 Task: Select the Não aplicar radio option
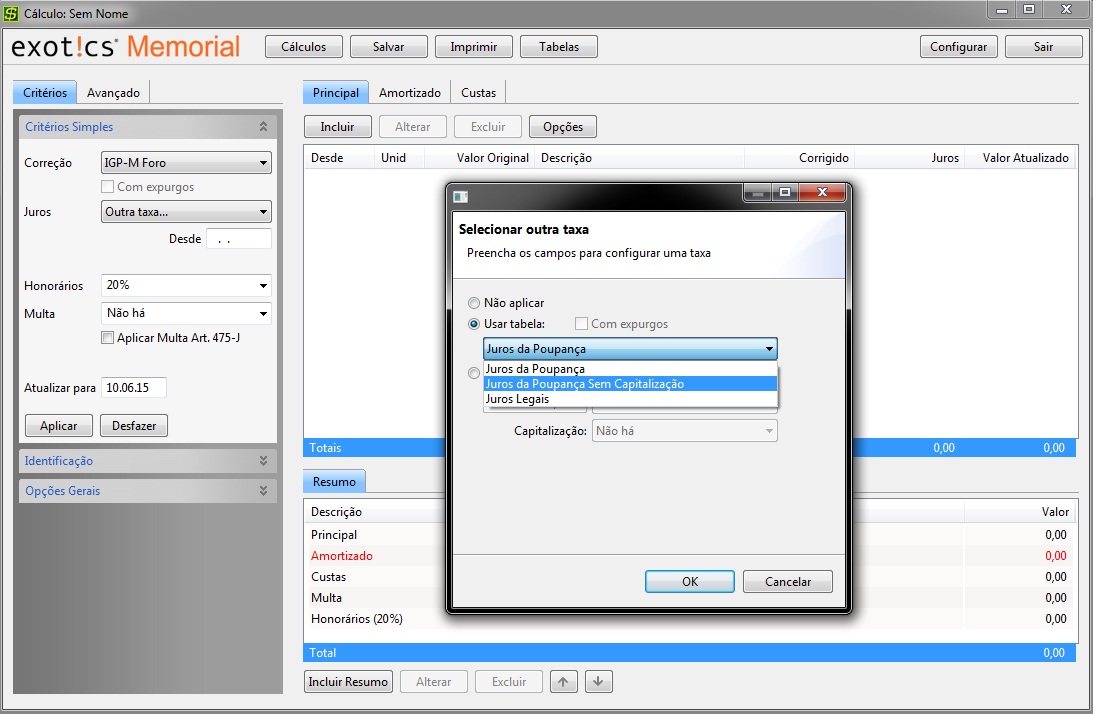coord(474,303)
